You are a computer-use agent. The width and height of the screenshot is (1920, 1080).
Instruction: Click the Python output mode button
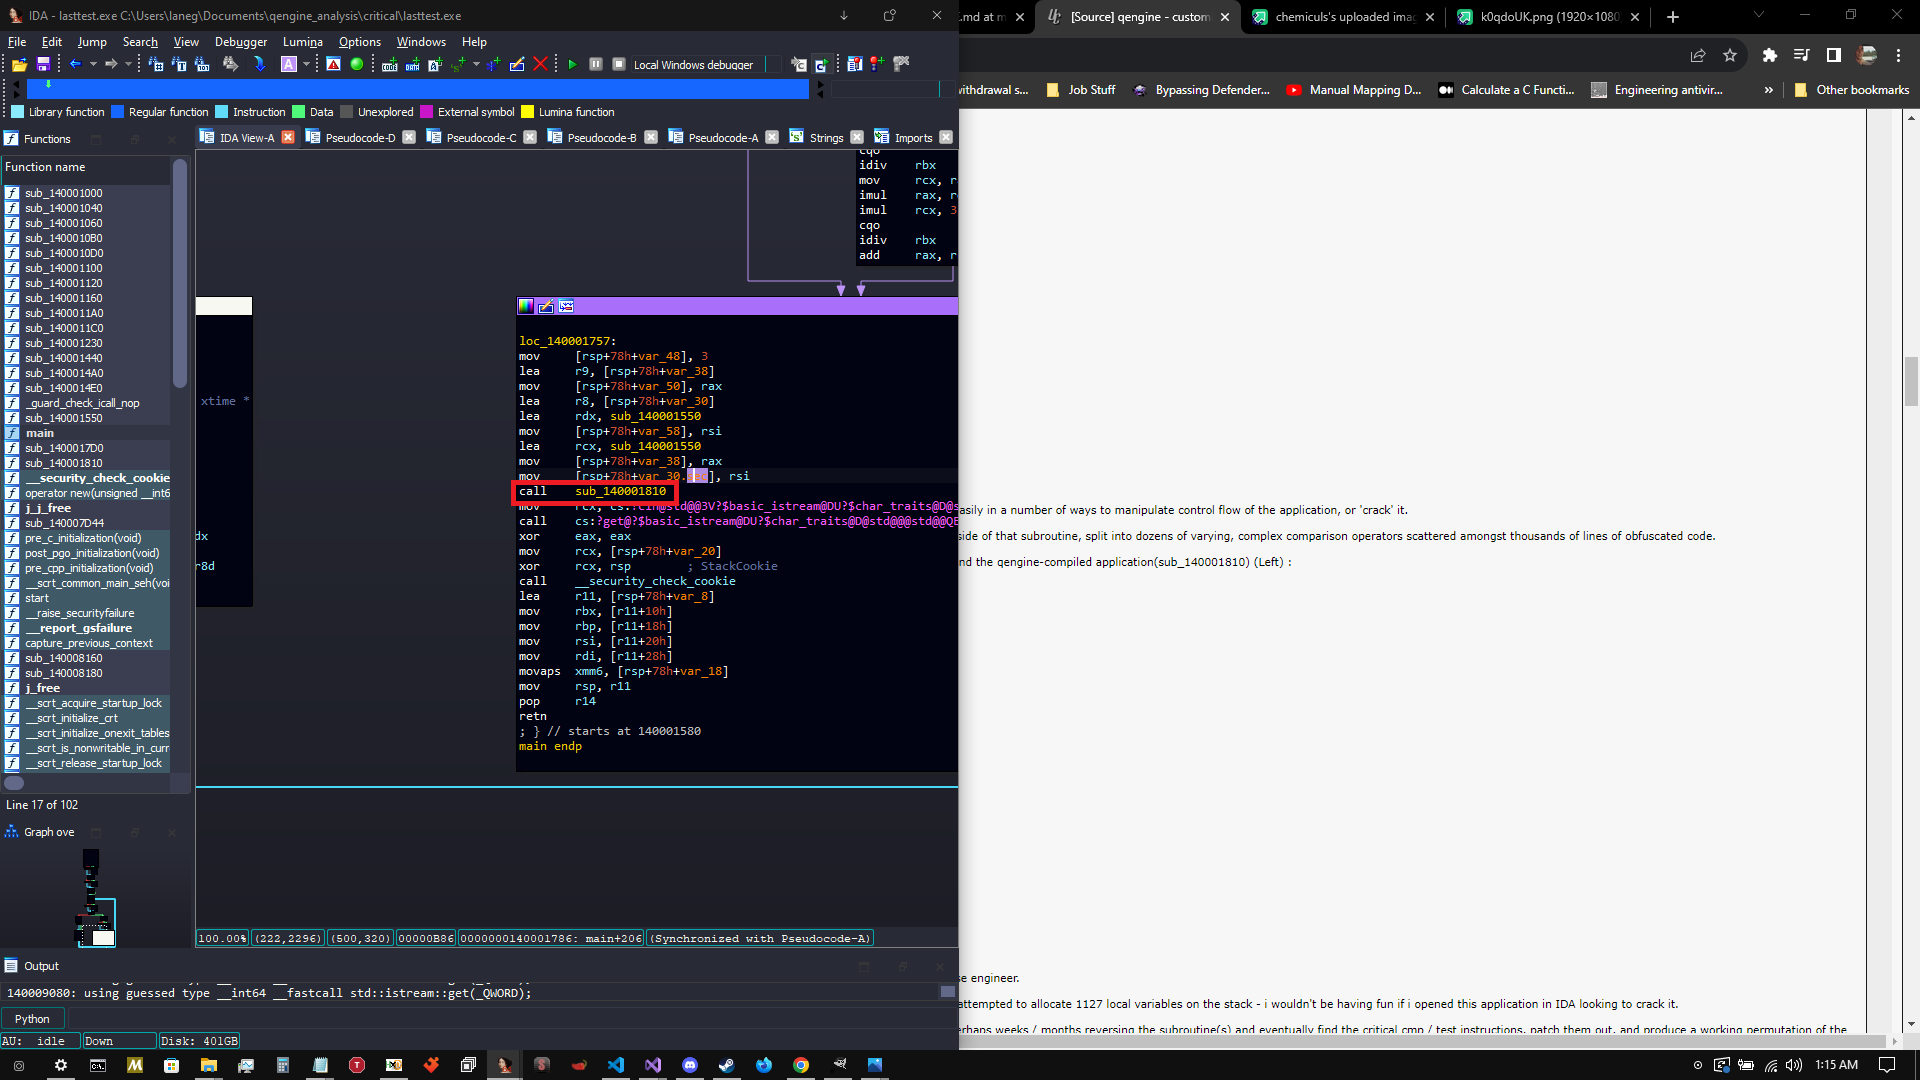click(x=32, y=1019)
